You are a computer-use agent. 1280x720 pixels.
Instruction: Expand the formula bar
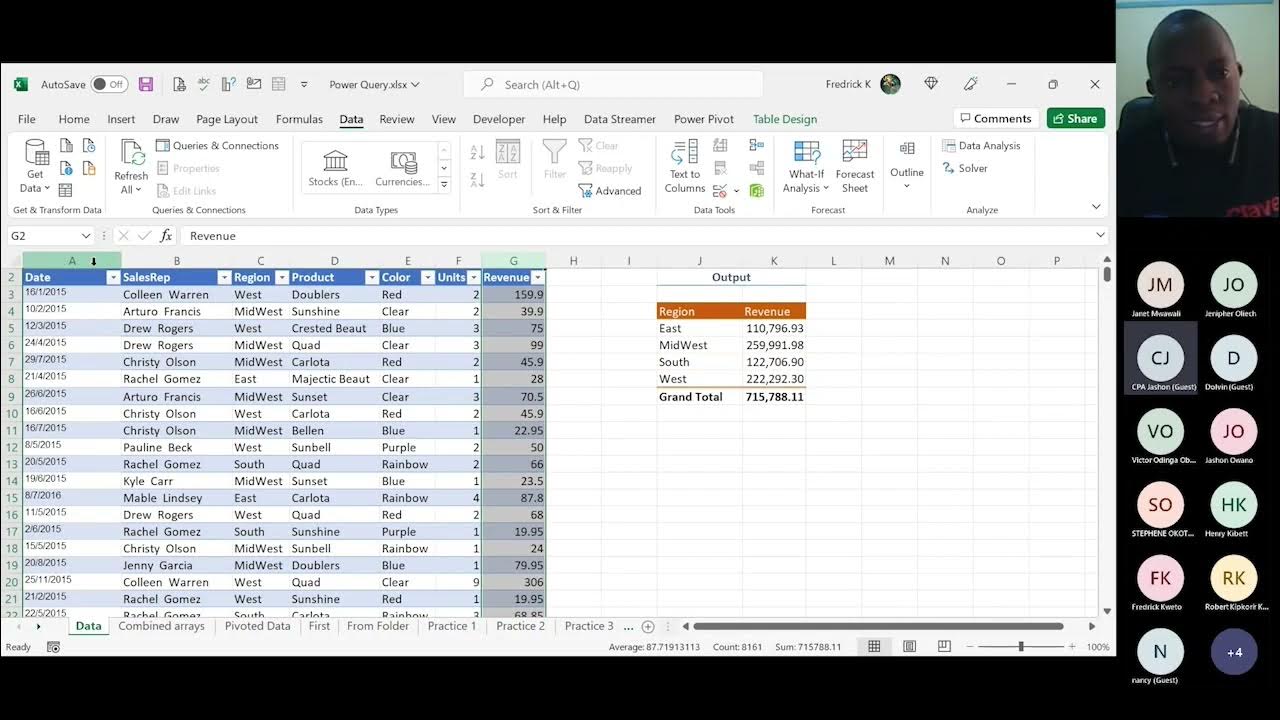point(1100,236)
